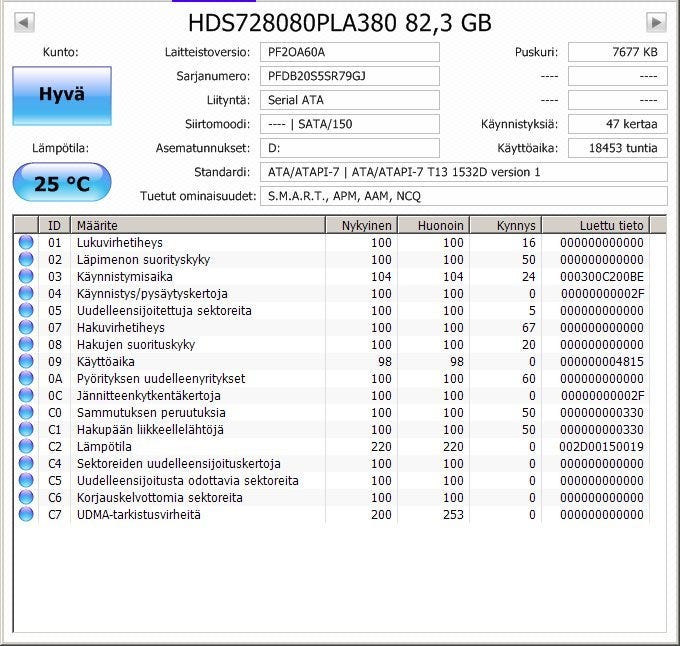680x646 pixels.
Task: Click the Määrite column header
Action: (x=198, y=225)
